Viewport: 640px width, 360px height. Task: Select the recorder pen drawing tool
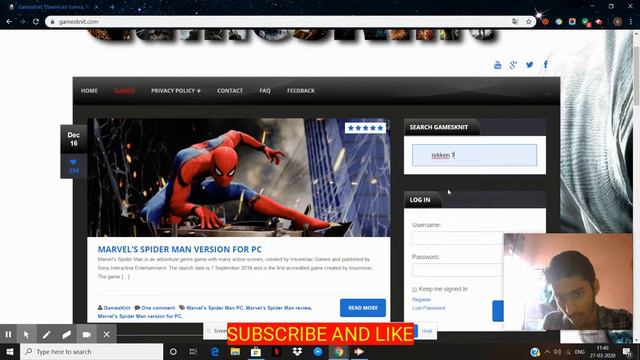click(47, 334)
